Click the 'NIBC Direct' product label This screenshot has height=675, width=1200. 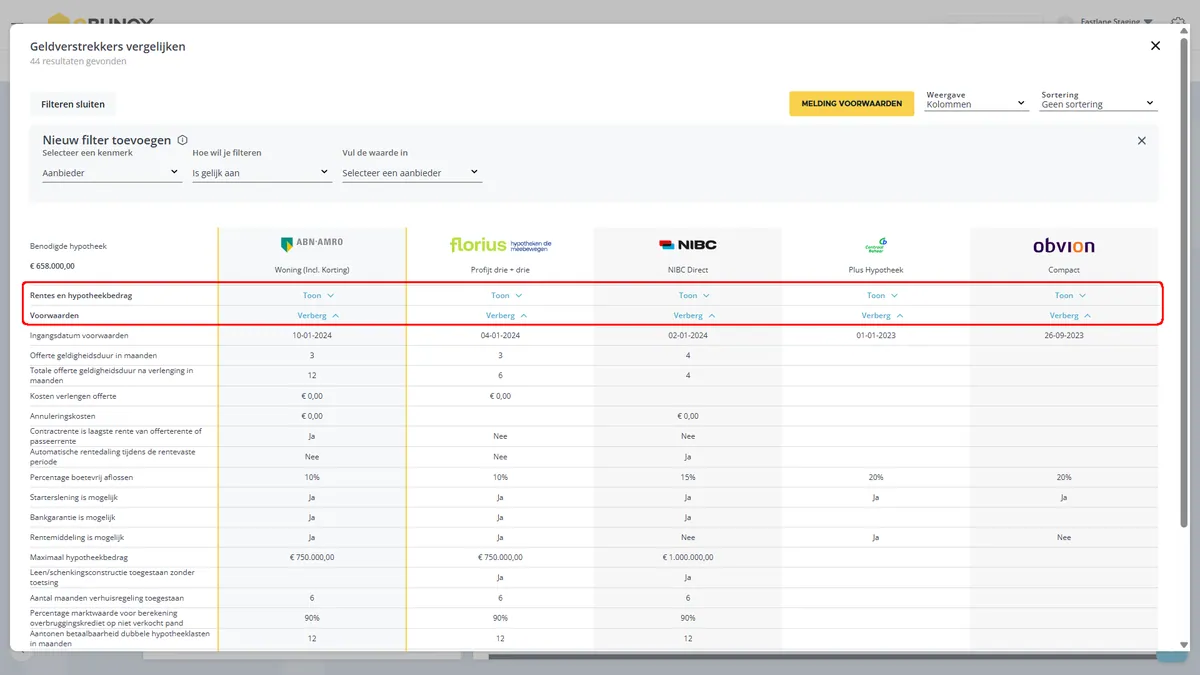click(688, 270)
